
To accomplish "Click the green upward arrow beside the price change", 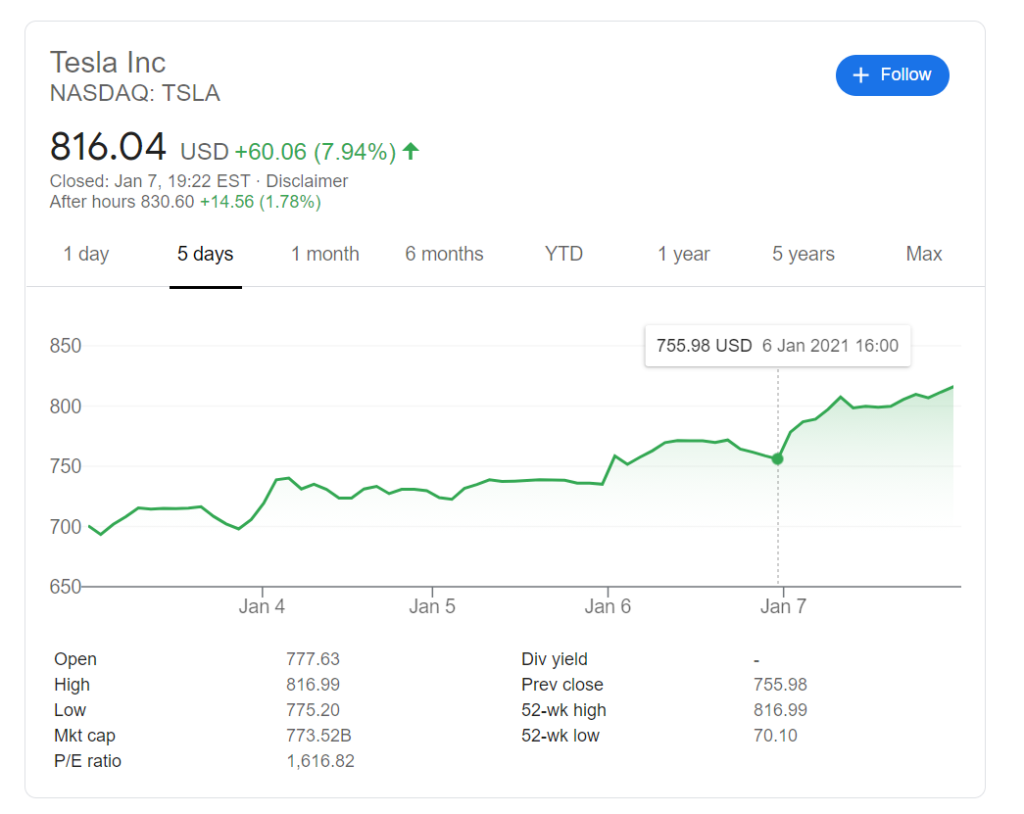I will click(410, 150).
